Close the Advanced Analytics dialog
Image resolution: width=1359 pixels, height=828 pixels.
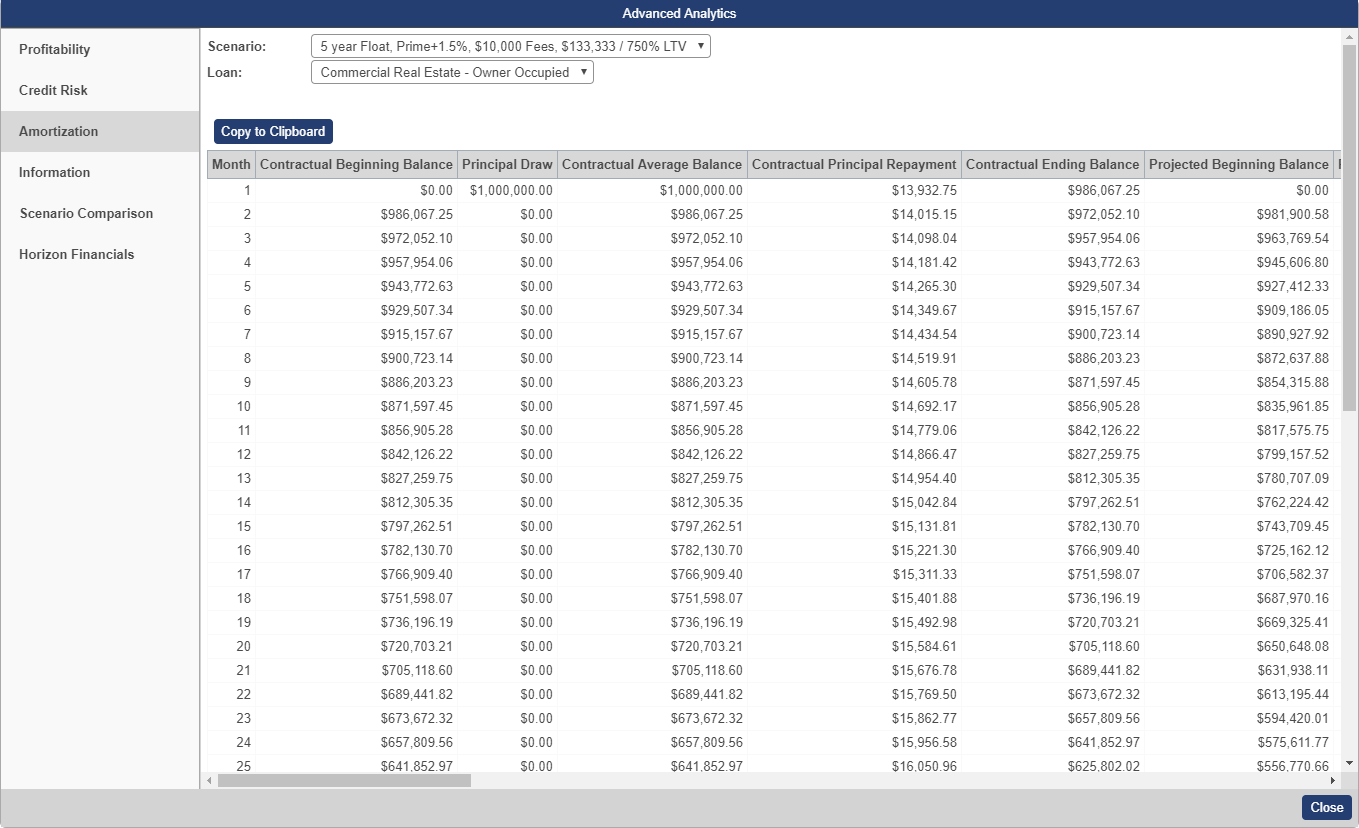1327,807
